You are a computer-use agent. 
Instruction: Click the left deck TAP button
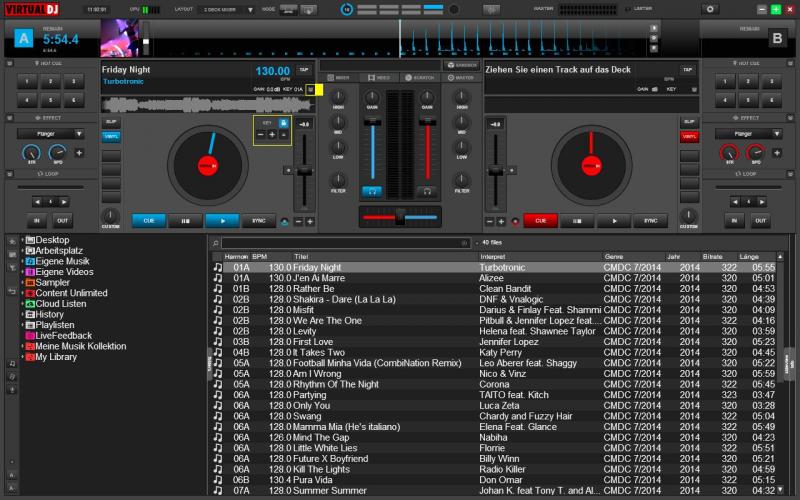[x=303, y=70]
